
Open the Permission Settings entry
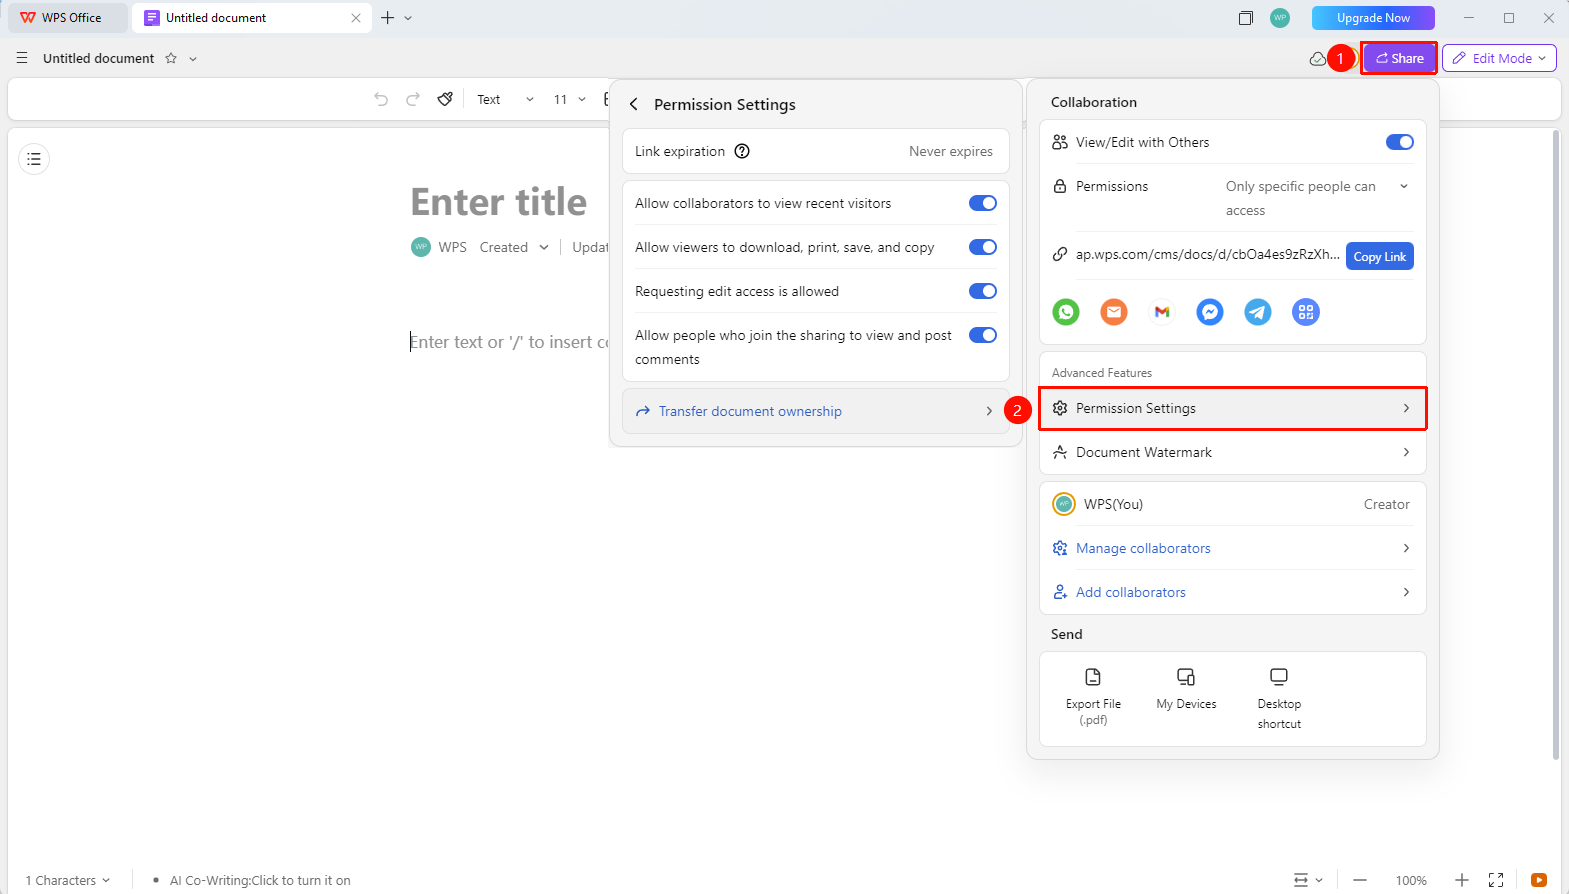point(1233,408)
